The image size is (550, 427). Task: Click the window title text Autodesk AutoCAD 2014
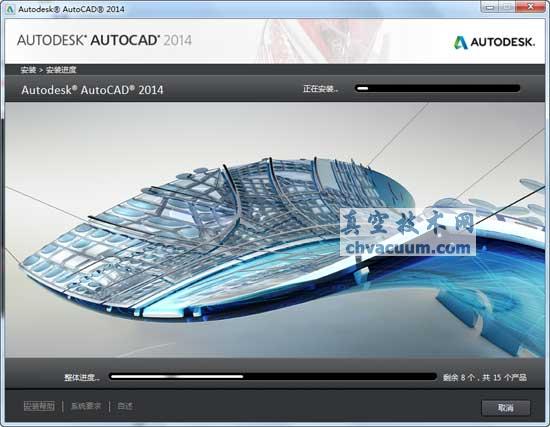click(x=72, y=9)
